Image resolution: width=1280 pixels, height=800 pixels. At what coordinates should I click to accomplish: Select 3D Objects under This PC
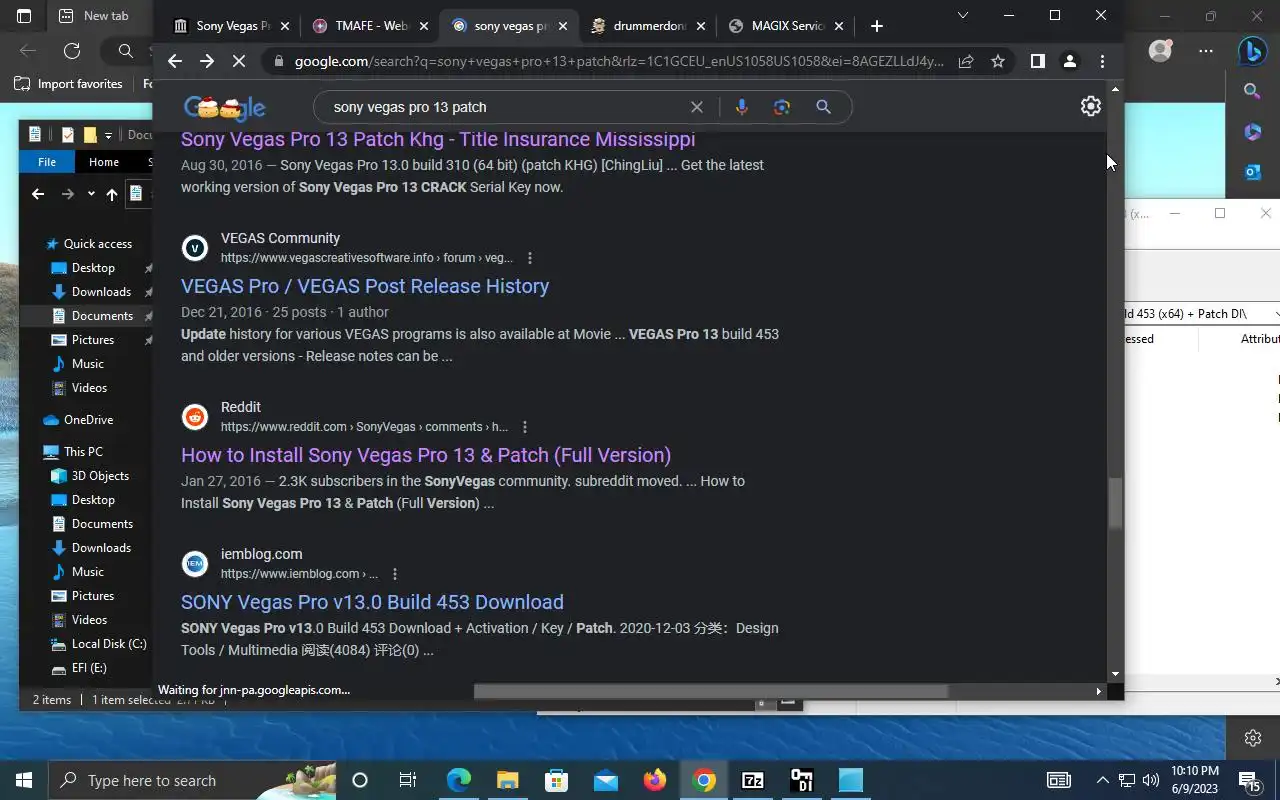(x=100, y=476)
